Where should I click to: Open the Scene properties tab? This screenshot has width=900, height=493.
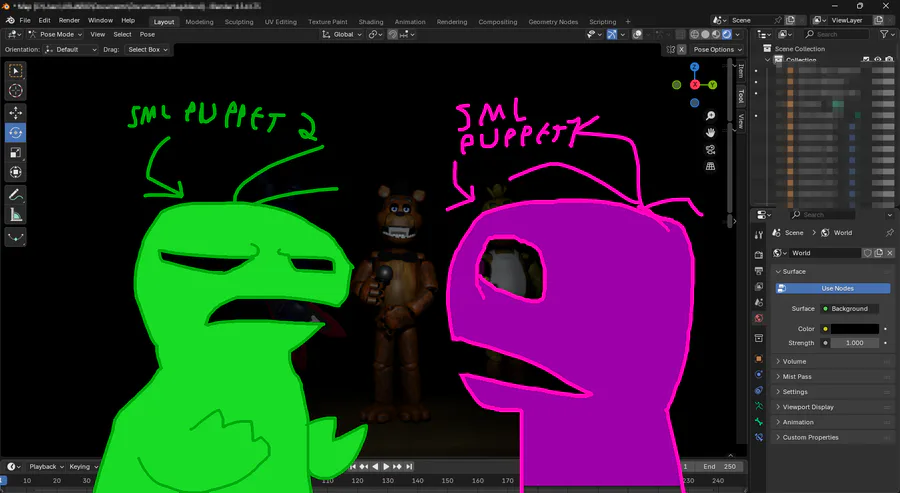tap(759, 302)
